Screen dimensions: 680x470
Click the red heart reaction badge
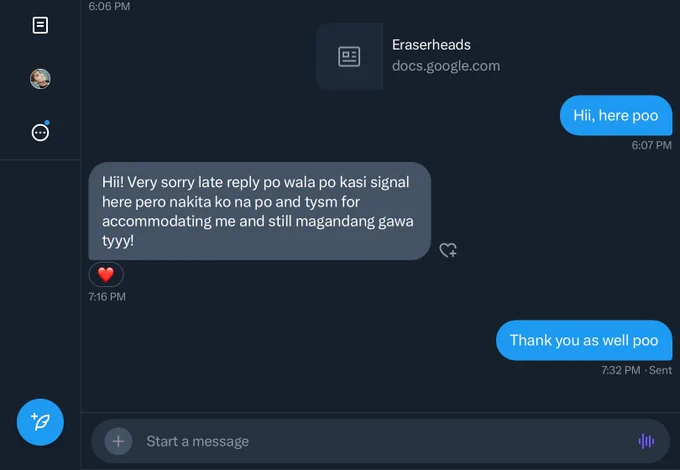[x=106, y=274]
